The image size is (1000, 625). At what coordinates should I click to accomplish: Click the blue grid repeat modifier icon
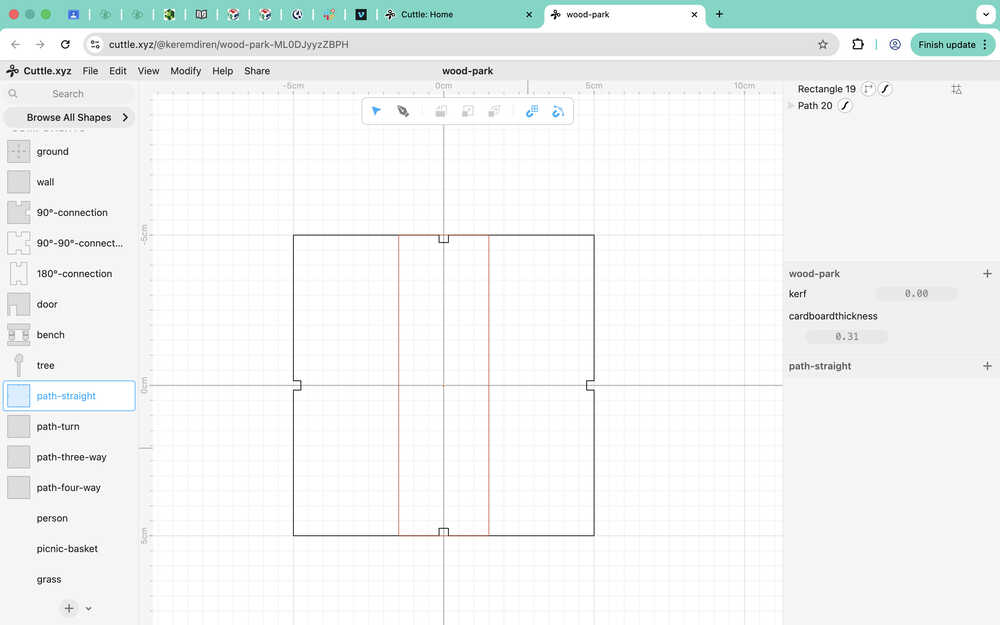pyautogui.click(x=532, y=112)
